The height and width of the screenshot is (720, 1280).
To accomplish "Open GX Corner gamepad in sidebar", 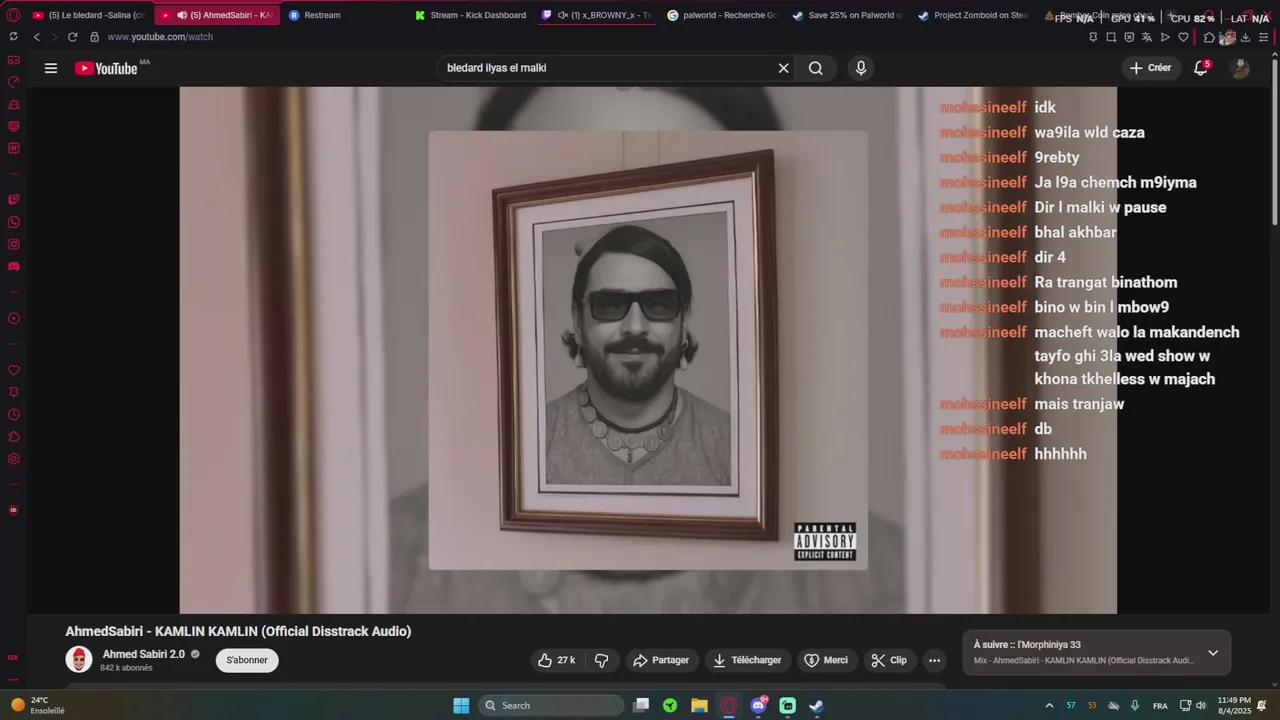I will click(14, 60).
